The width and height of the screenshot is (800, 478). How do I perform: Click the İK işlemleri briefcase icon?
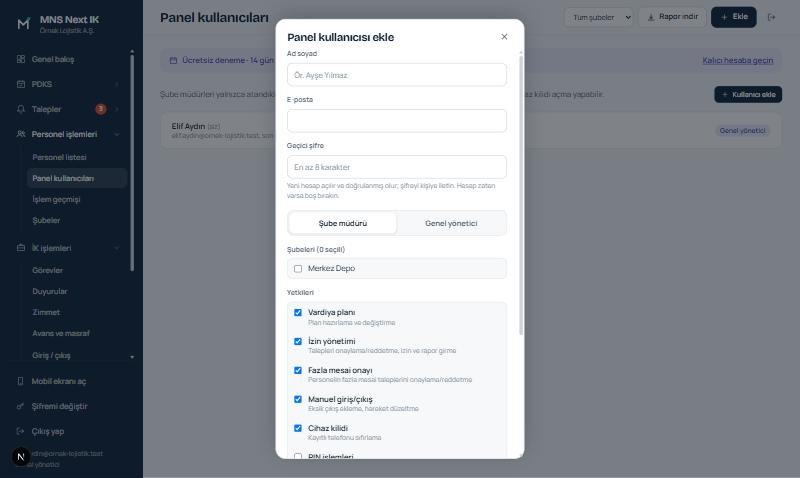pos(21,248)
